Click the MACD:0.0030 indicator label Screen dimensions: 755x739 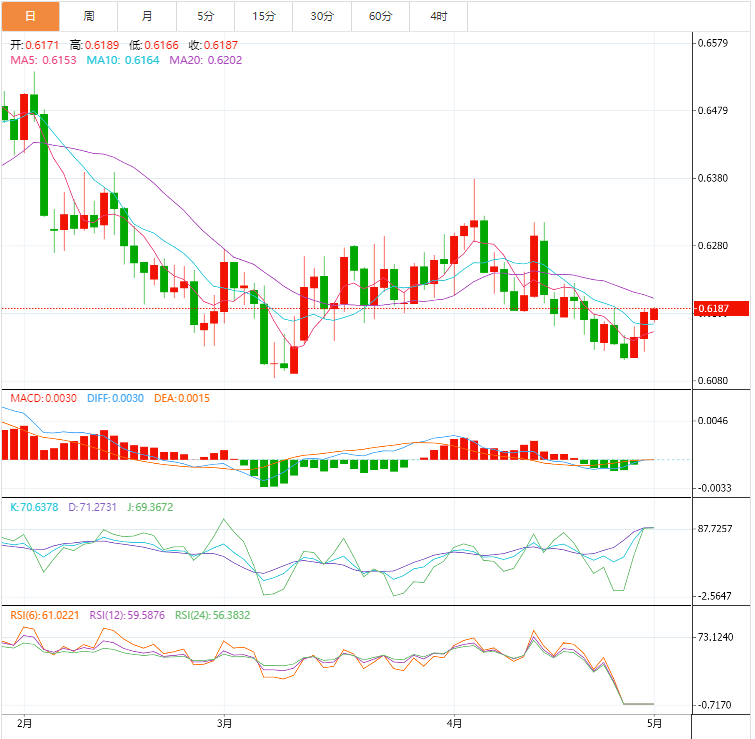(x=43, y=398)
